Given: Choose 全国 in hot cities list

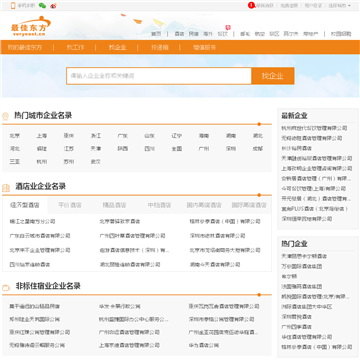Looking at the screenshot, I should (x=177, y=149).
